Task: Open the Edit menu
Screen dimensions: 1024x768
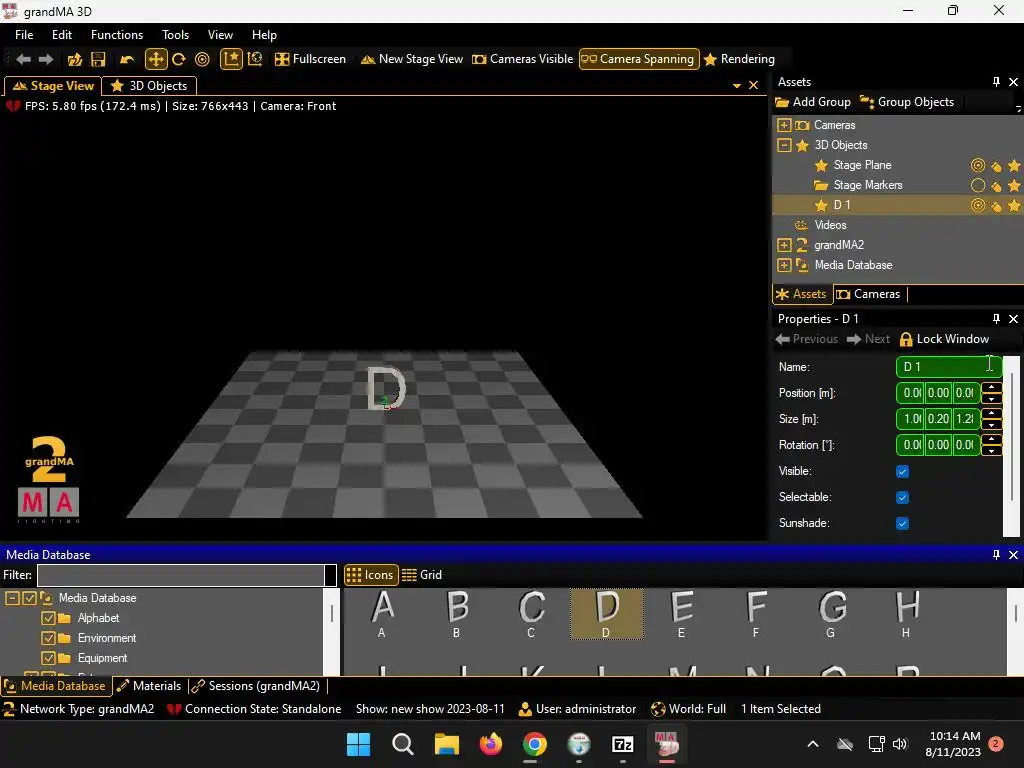Action: click(x=62, y=35)
